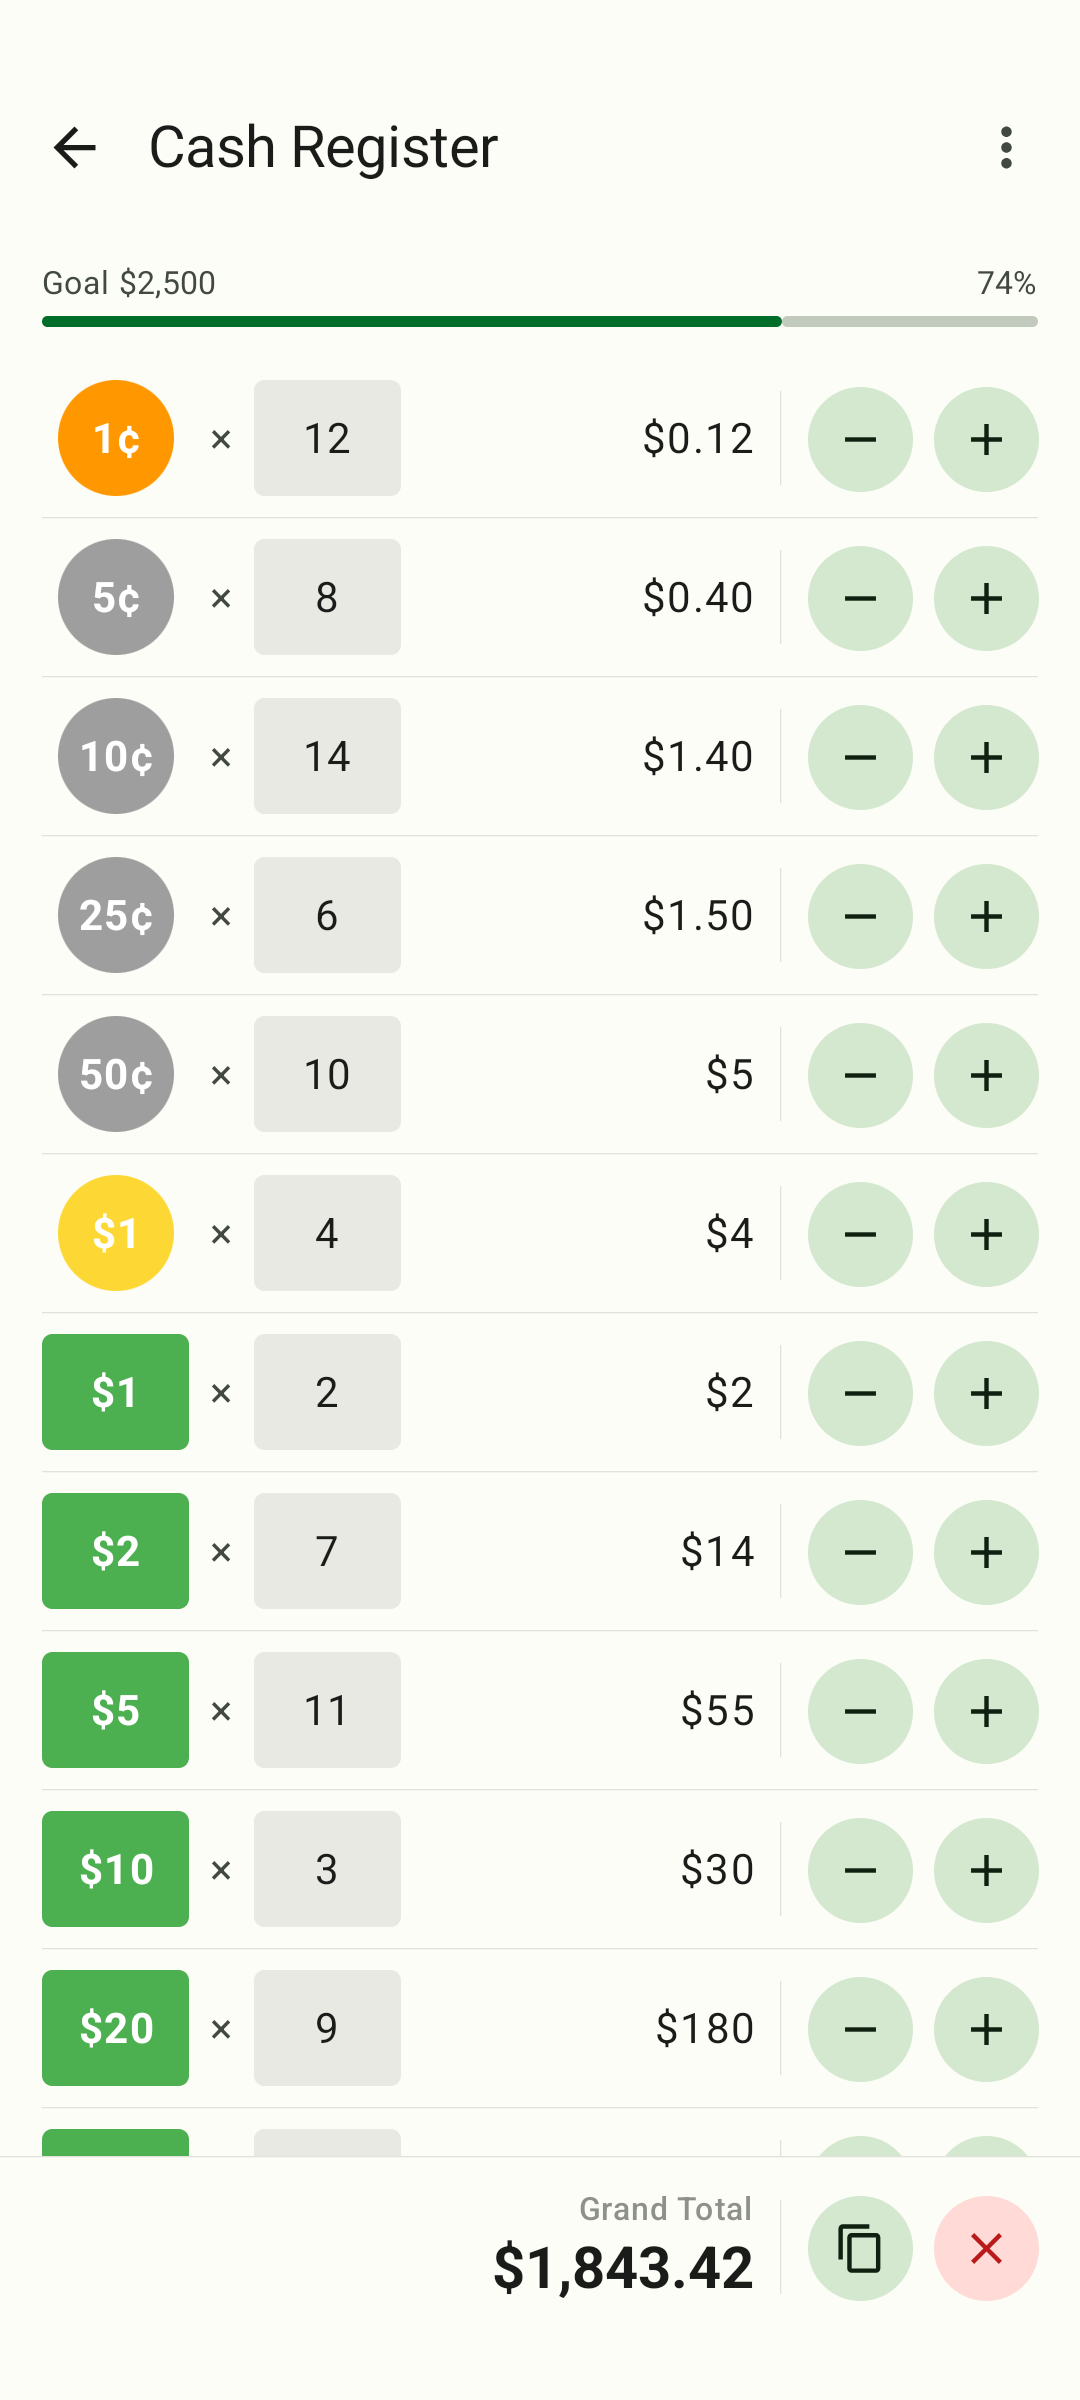The image size is (1080, 2400).
Task: Open the three-dot overflow menu
Action: pos(1006,148)
